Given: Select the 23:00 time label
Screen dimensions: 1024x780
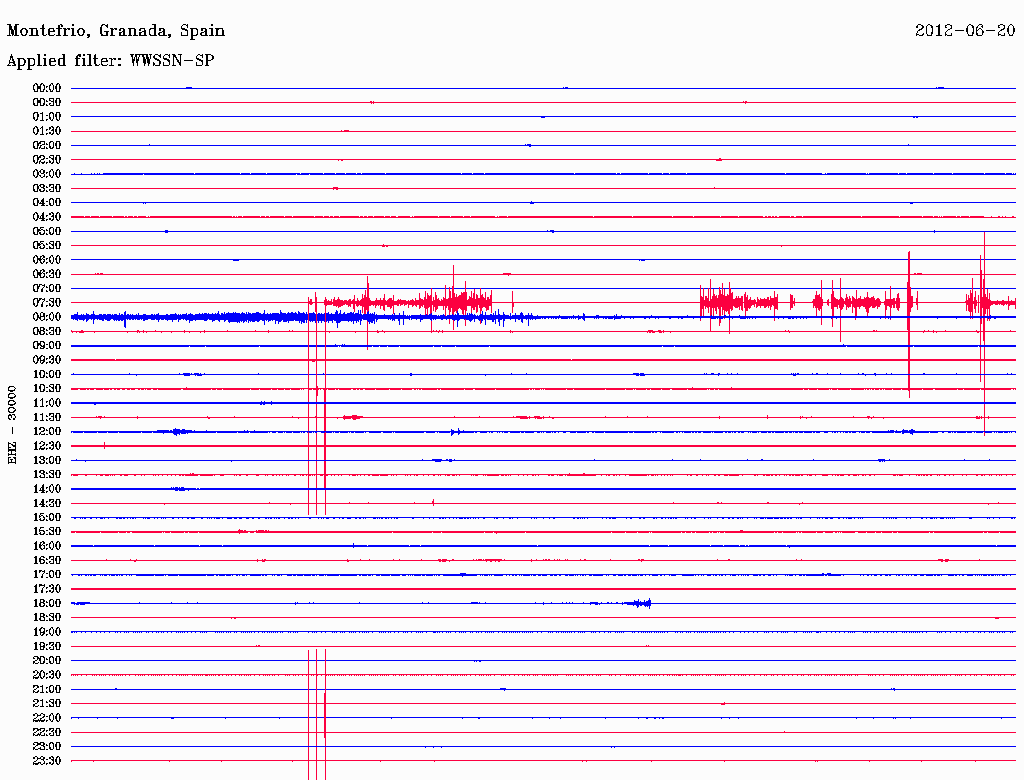Looking at the screenshot, I should tap(47, 746).
